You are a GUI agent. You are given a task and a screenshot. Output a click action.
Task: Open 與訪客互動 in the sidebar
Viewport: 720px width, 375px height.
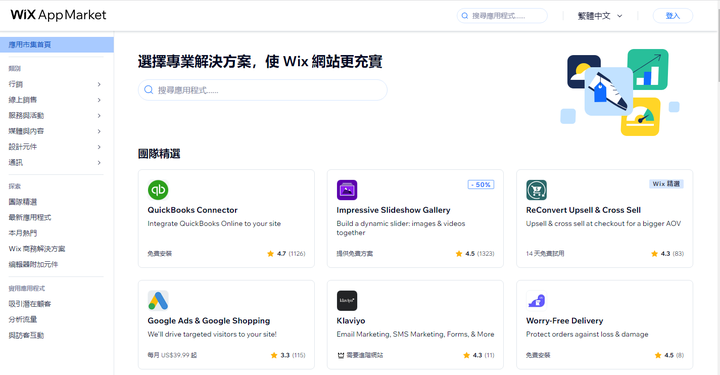(26, 335)
